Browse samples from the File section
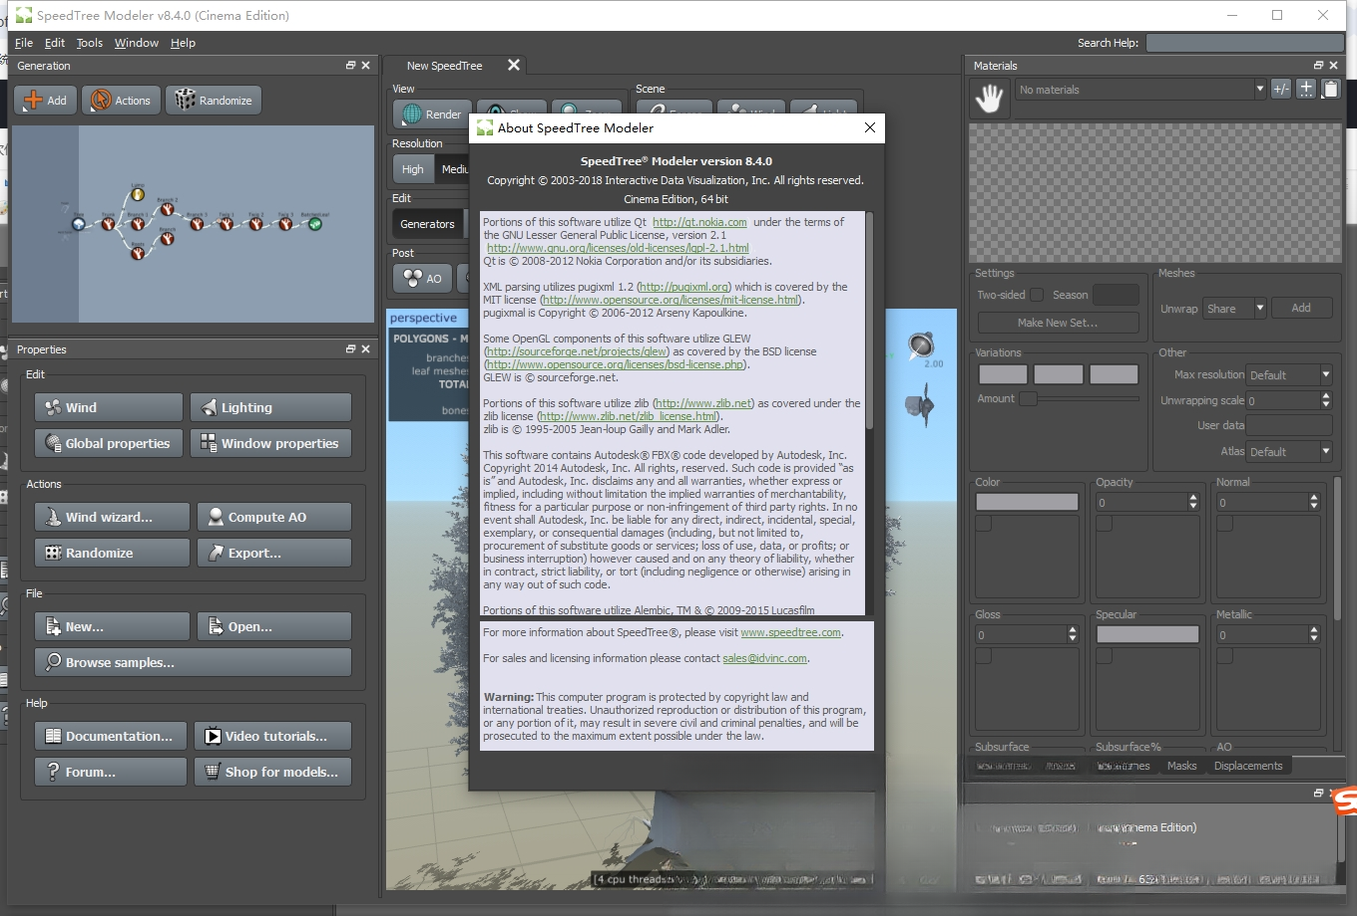The height and width of the screenshot is (916, 1357). click(193, 662)
